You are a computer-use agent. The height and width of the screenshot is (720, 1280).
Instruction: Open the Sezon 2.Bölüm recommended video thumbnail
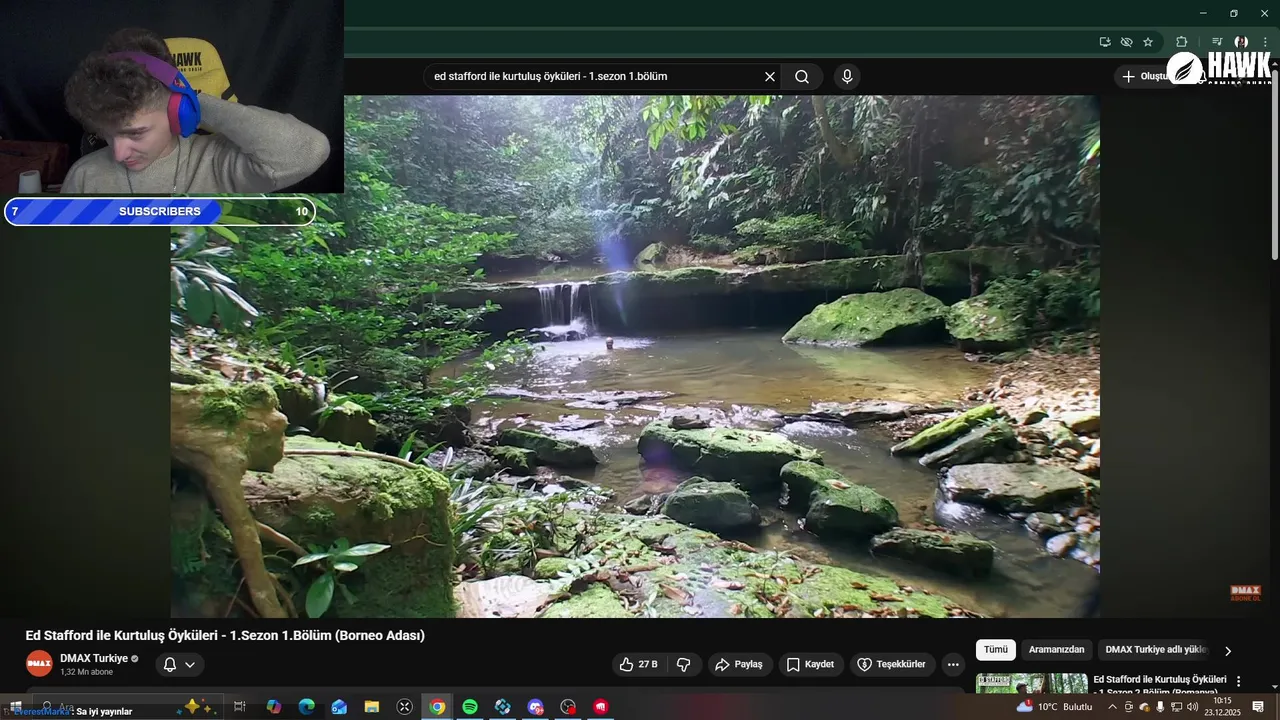1031,683
